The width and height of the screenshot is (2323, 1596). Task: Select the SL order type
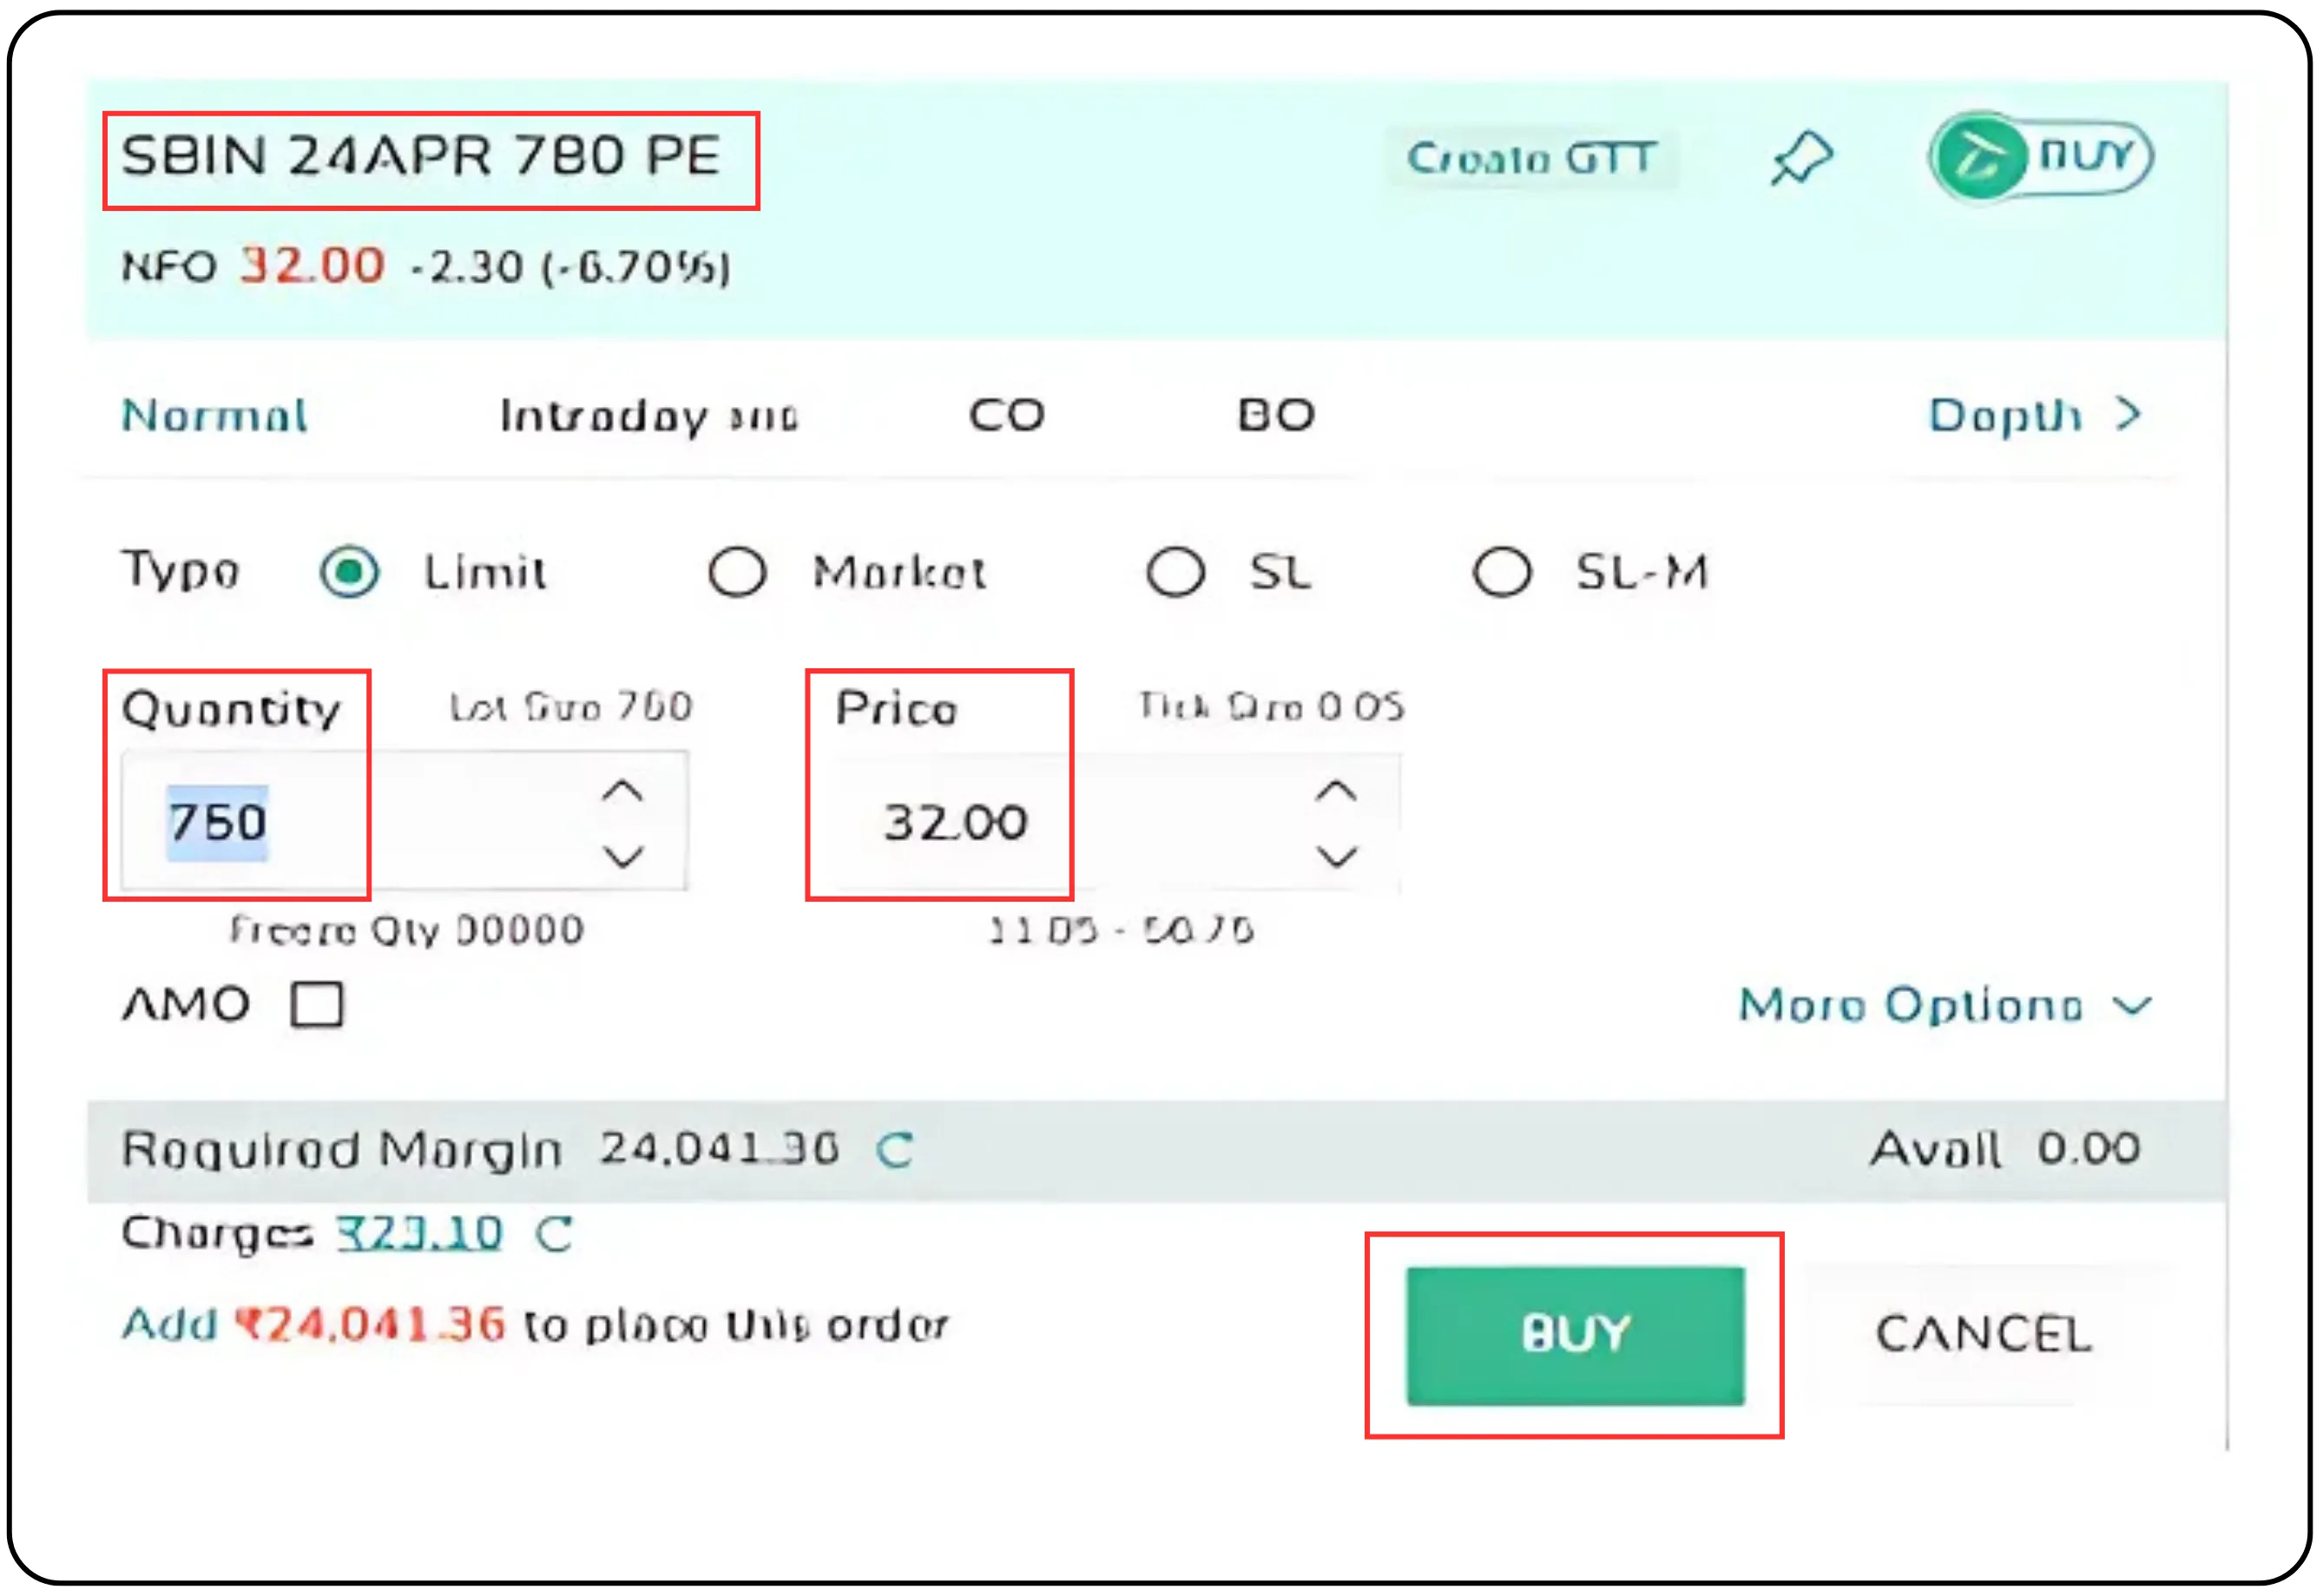pyautogui.click(x=1177, y=572)
